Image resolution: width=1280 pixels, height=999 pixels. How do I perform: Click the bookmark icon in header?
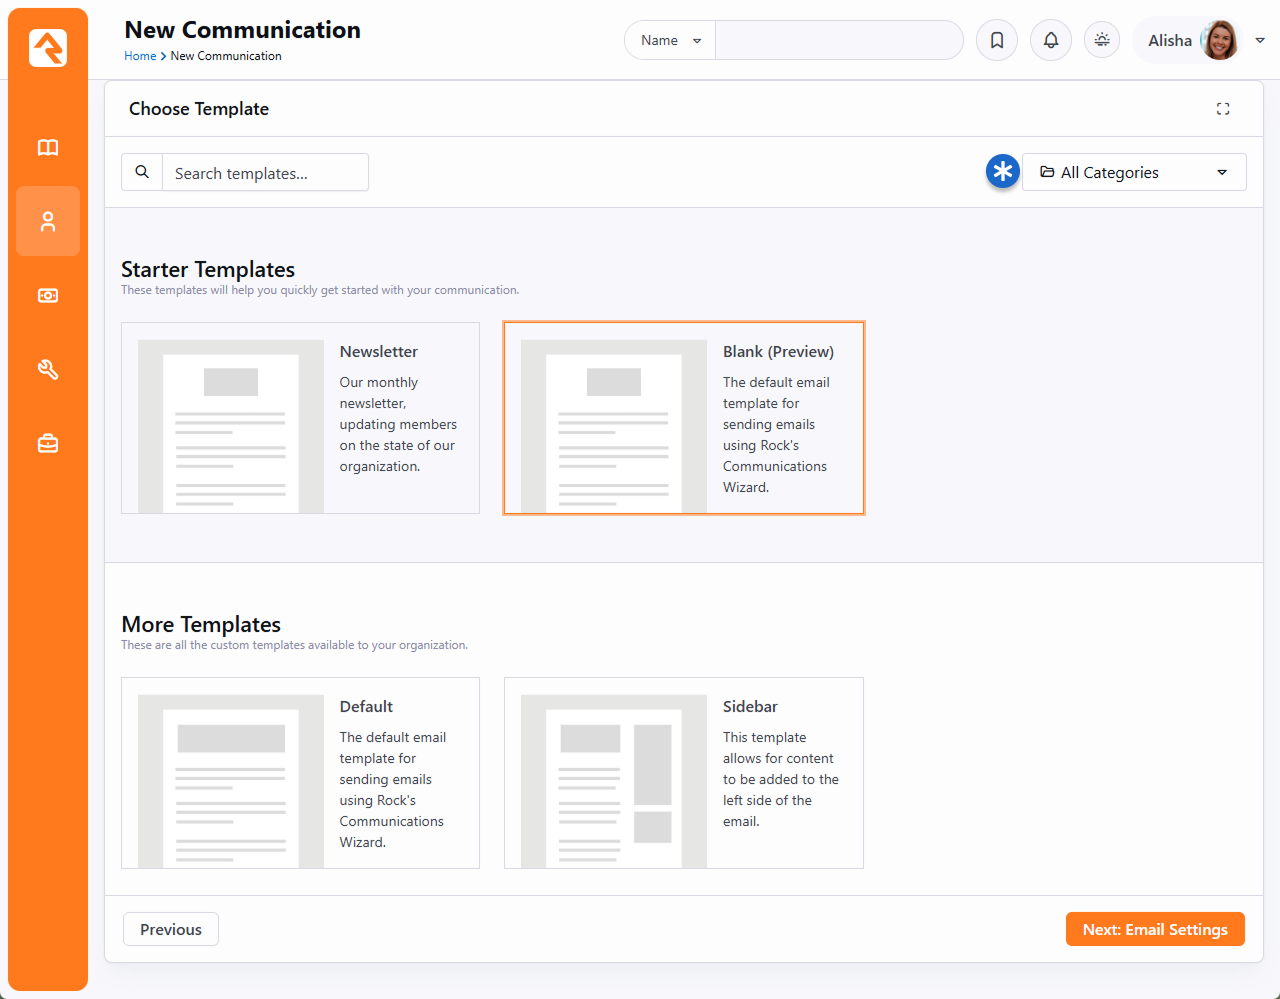click(997, 41)
